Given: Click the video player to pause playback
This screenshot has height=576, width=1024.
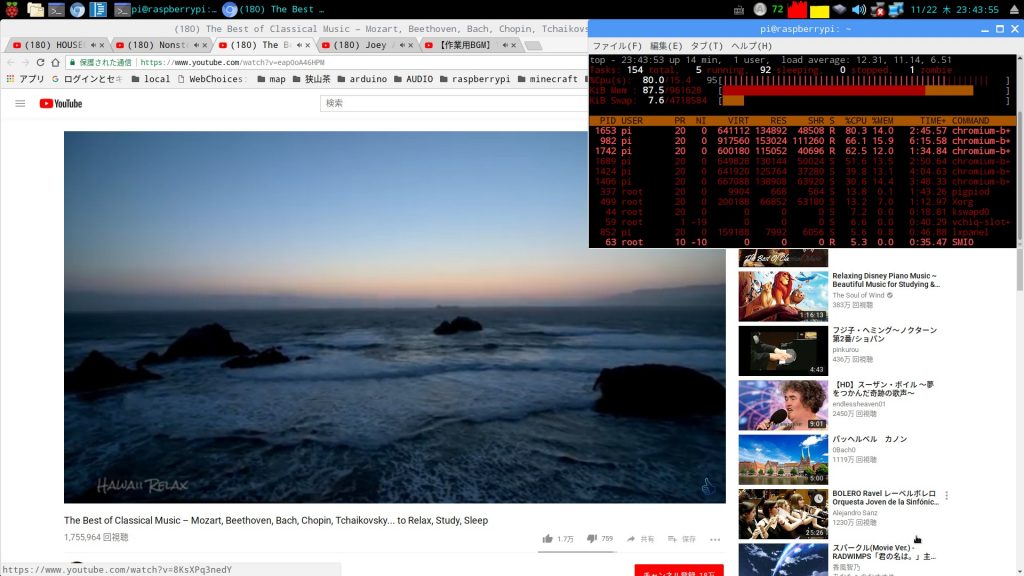Looking at the screenshot, I should pos(394,317).
